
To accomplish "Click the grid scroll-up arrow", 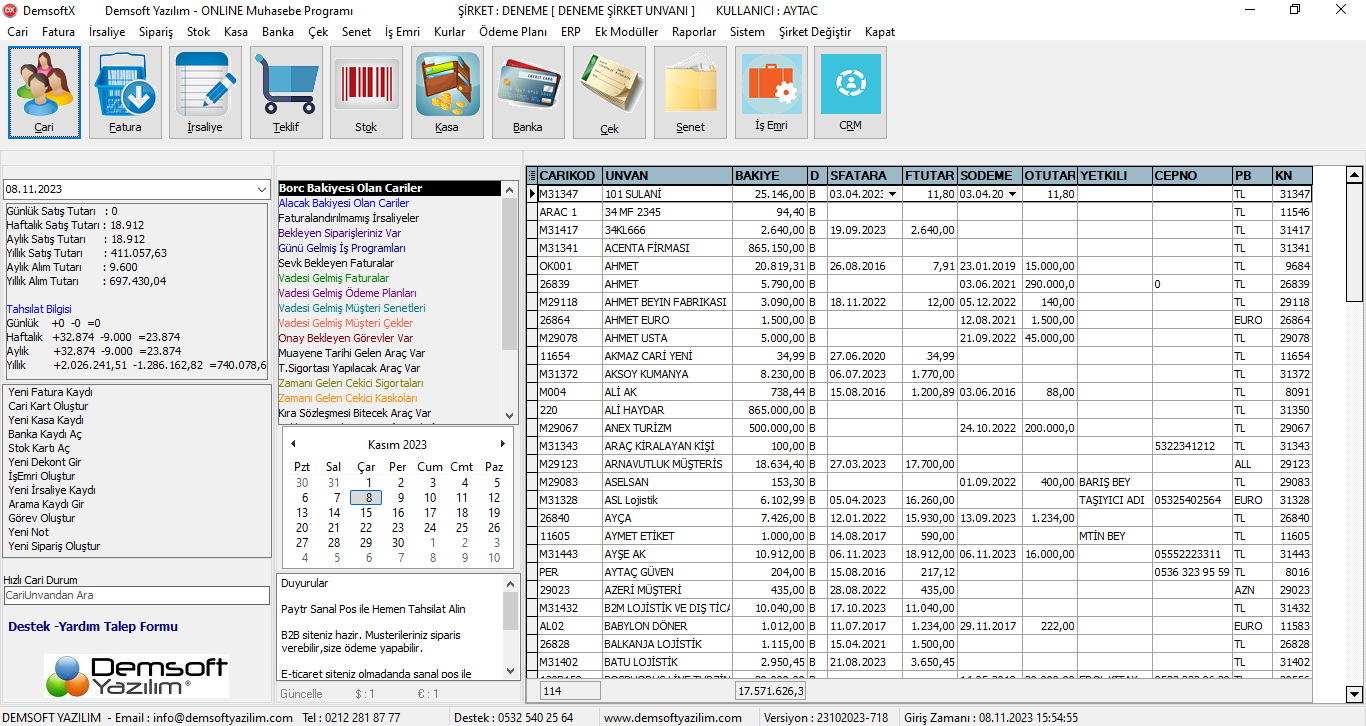I will [x=1354, y=175].
